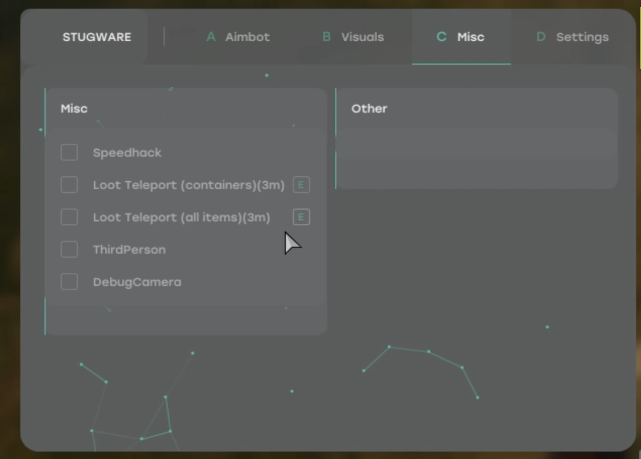Enable the ThirdPerson checkbox
Screen dimensions: 641x459
click(x=69, y=249)
